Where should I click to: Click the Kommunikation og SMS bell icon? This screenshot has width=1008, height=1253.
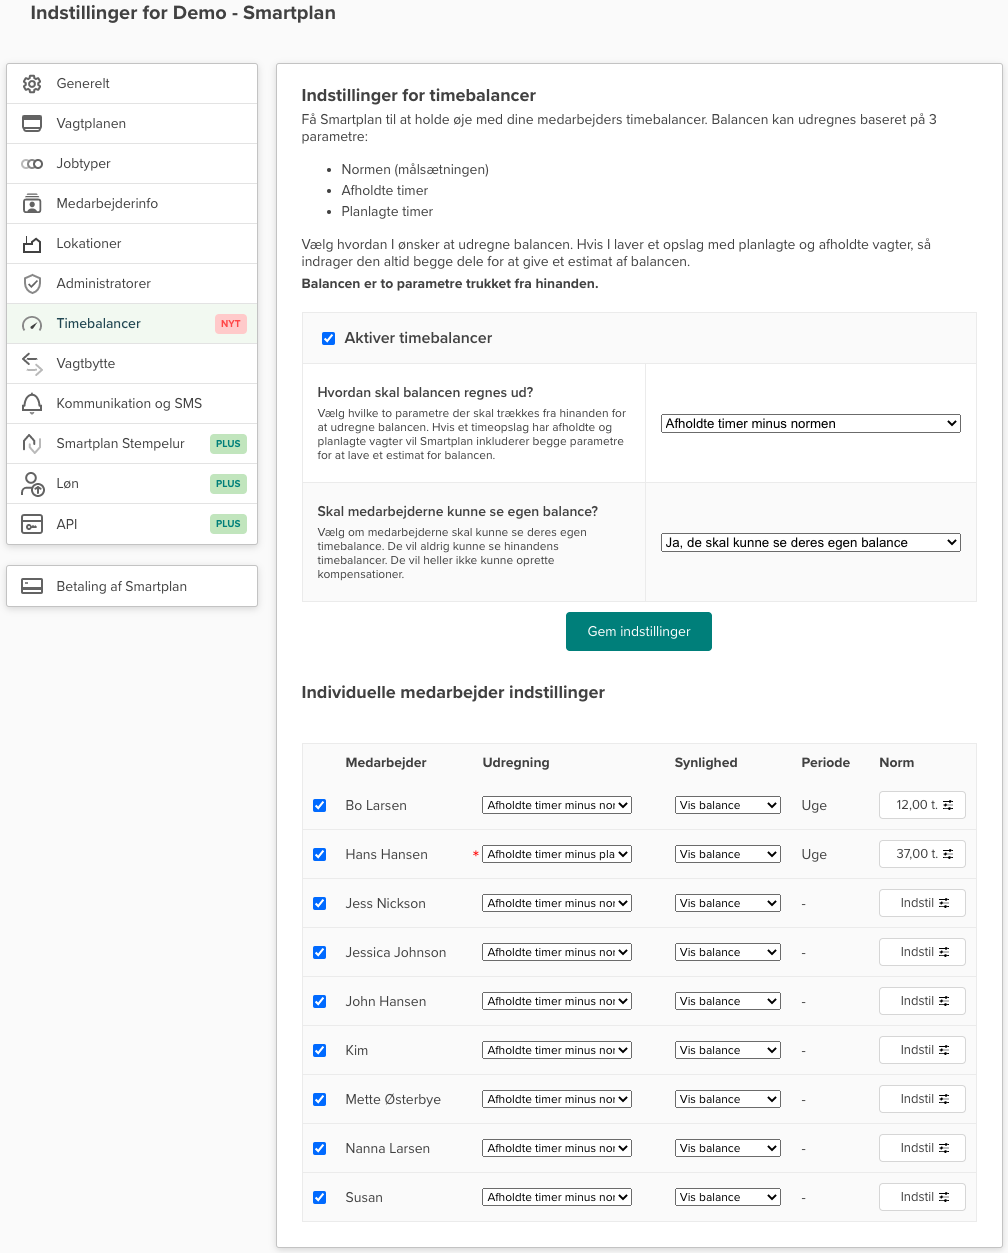[32, 404]
